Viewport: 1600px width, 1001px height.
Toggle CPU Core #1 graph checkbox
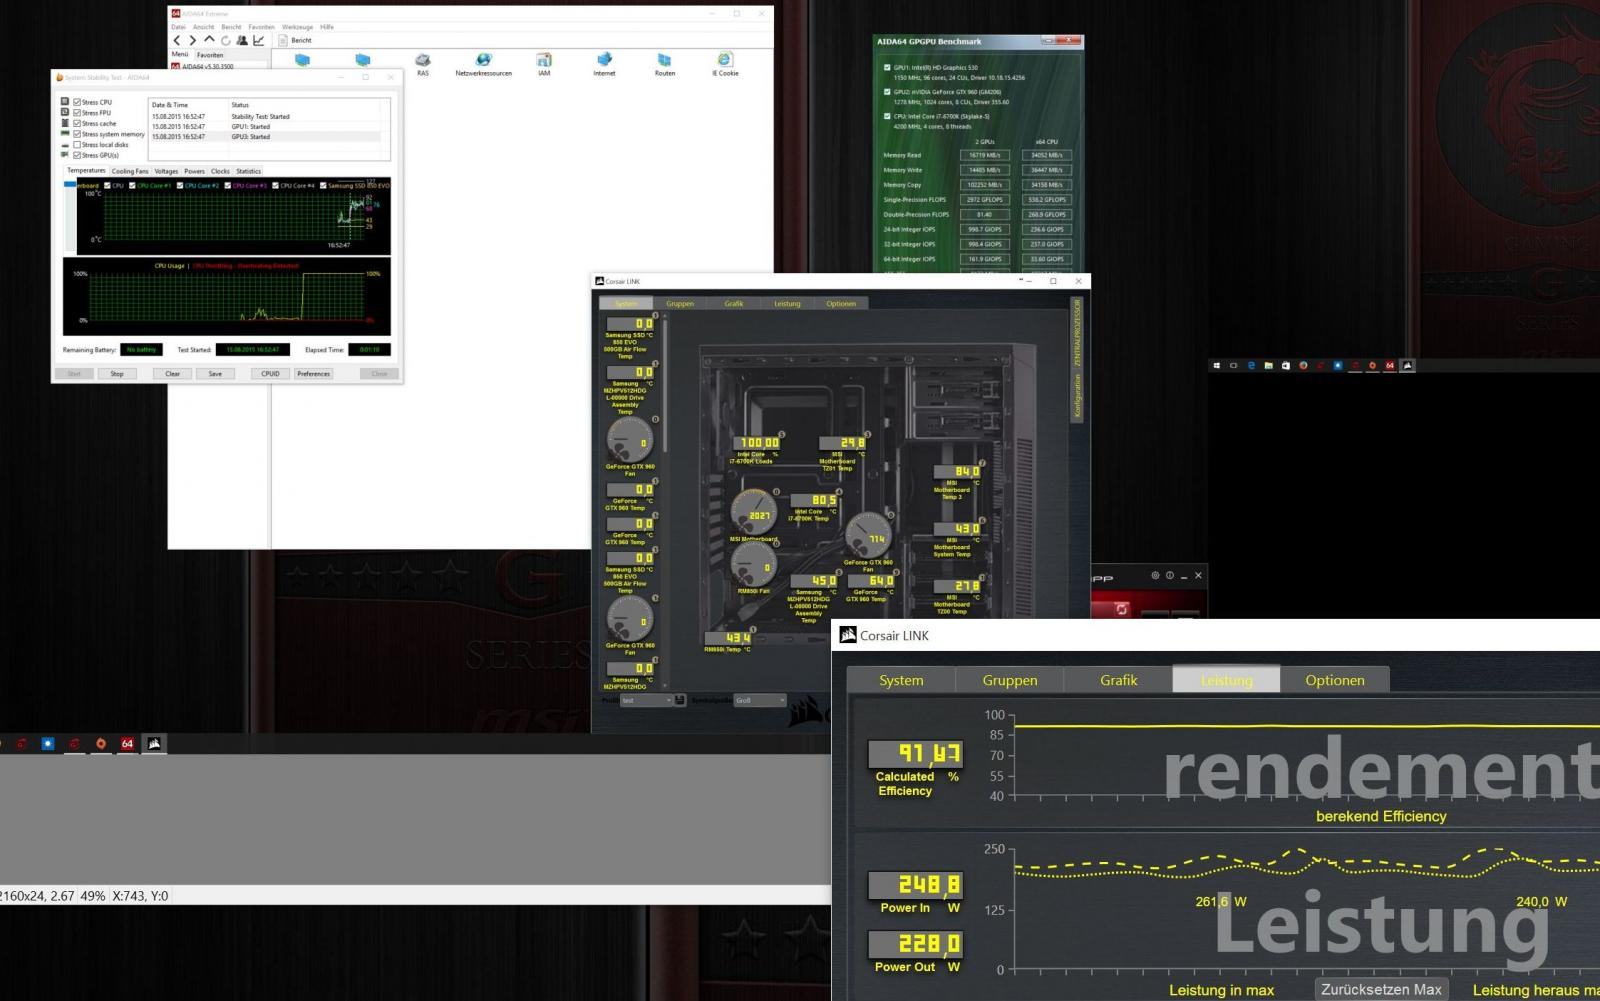coord(132,185)
